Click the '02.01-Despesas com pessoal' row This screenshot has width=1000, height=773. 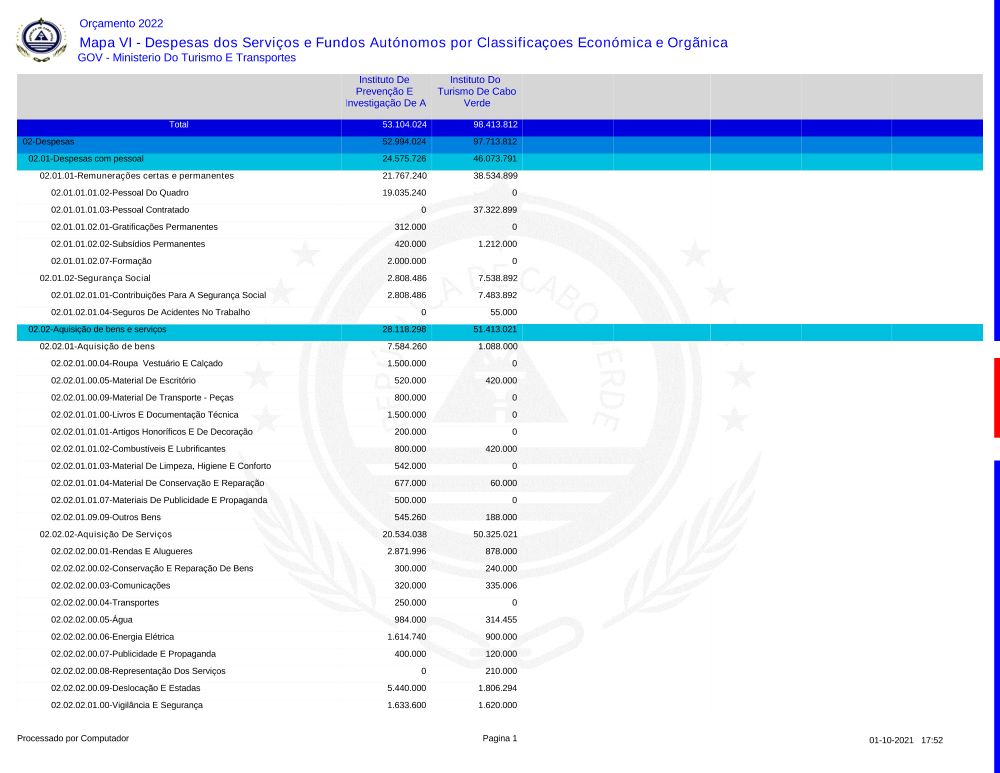pyautogui.click(x=86, y=159)
